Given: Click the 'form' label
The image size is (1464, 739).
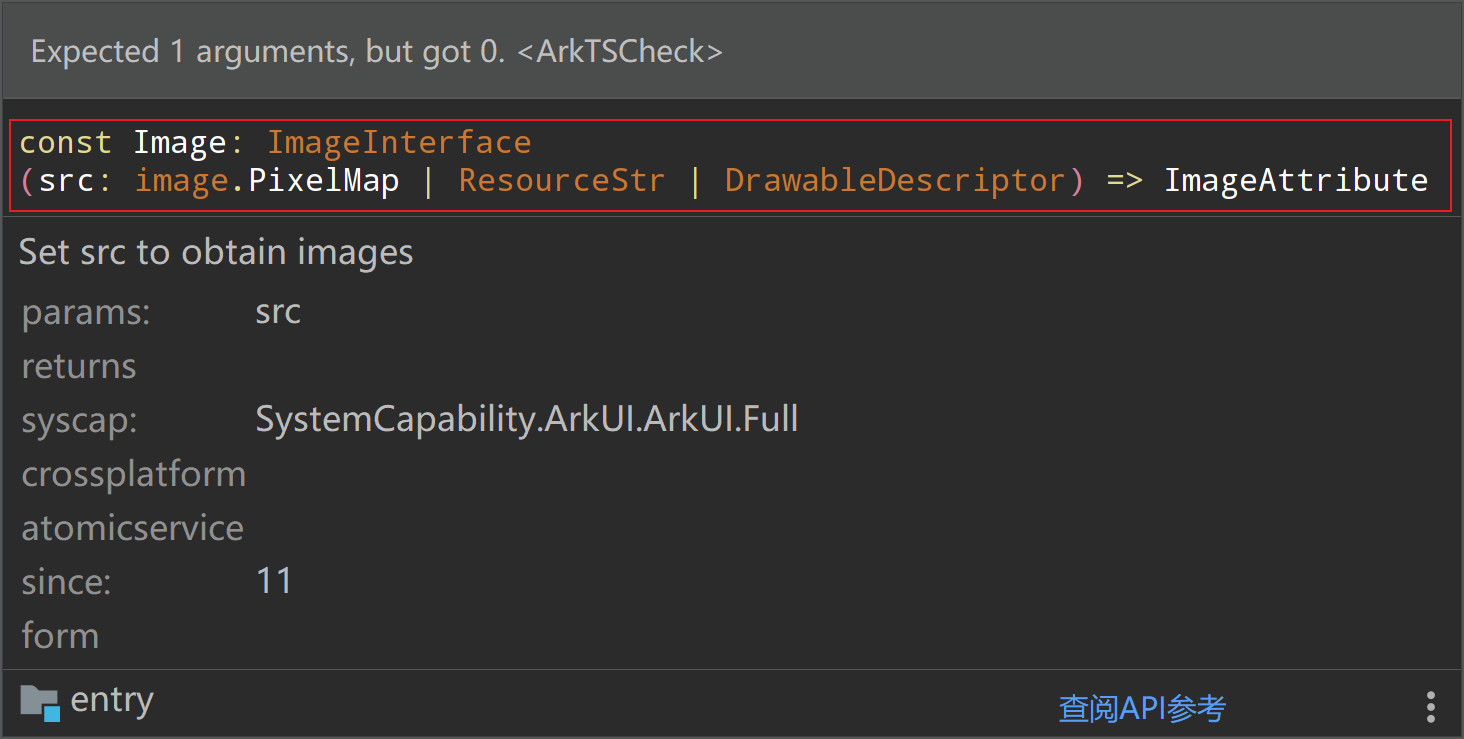Looking at the screenshot, I should coord(60,636).
